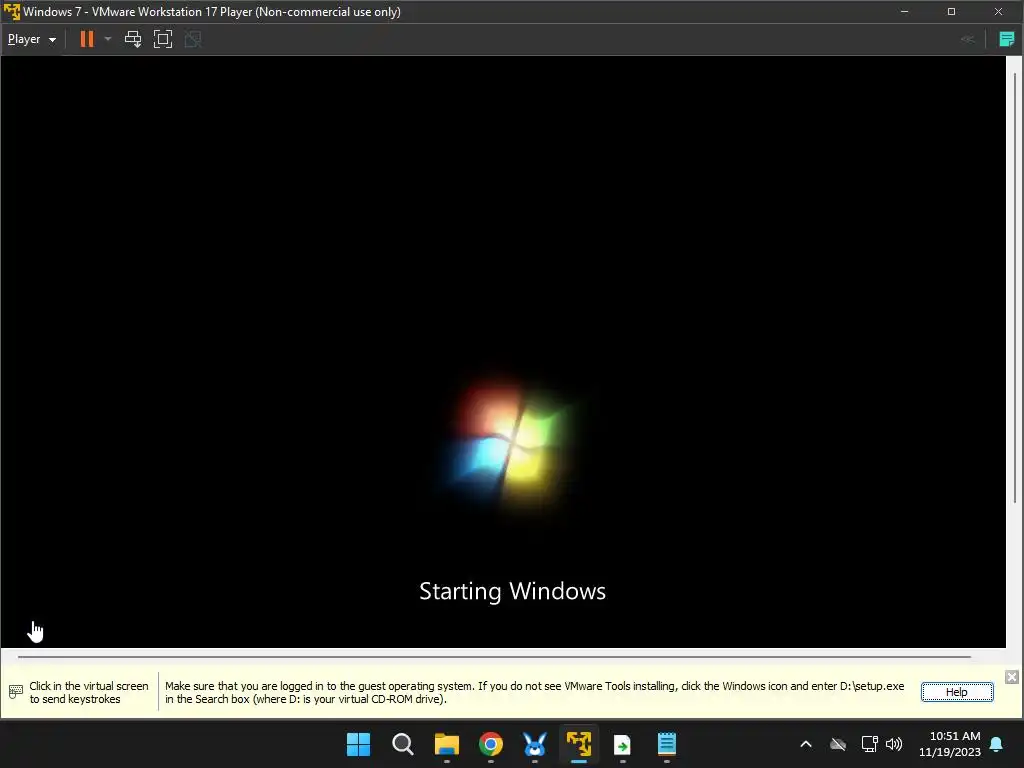Open notifications bell icon
This screenshot has width=1024, height=768.
[997, 744]
